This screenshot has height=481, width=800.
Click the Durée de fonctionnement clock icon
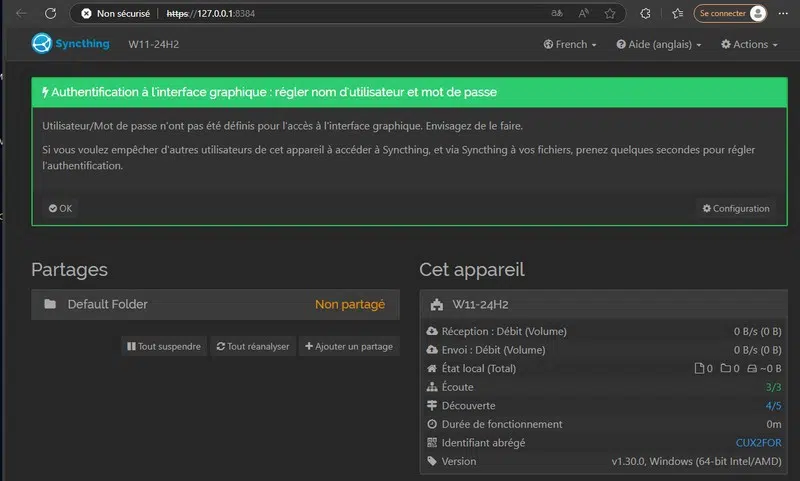tap(432, 424)
